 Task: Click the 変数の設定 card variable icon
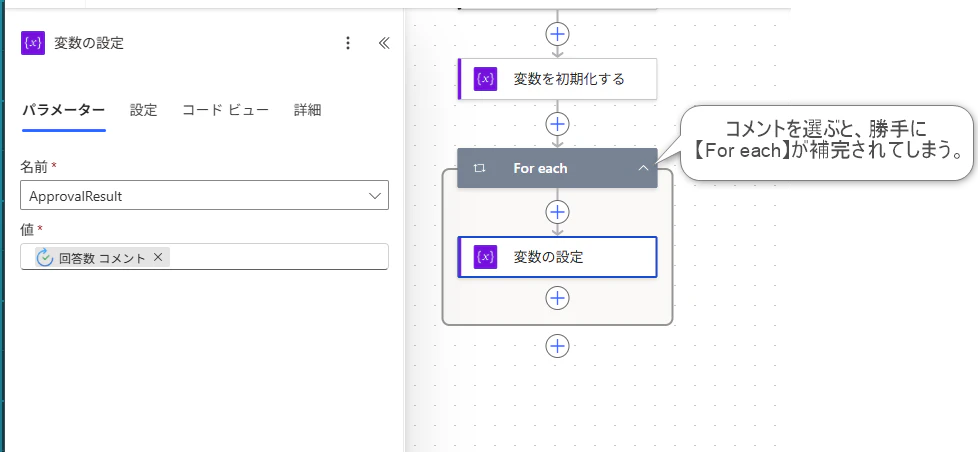[485, 257]
